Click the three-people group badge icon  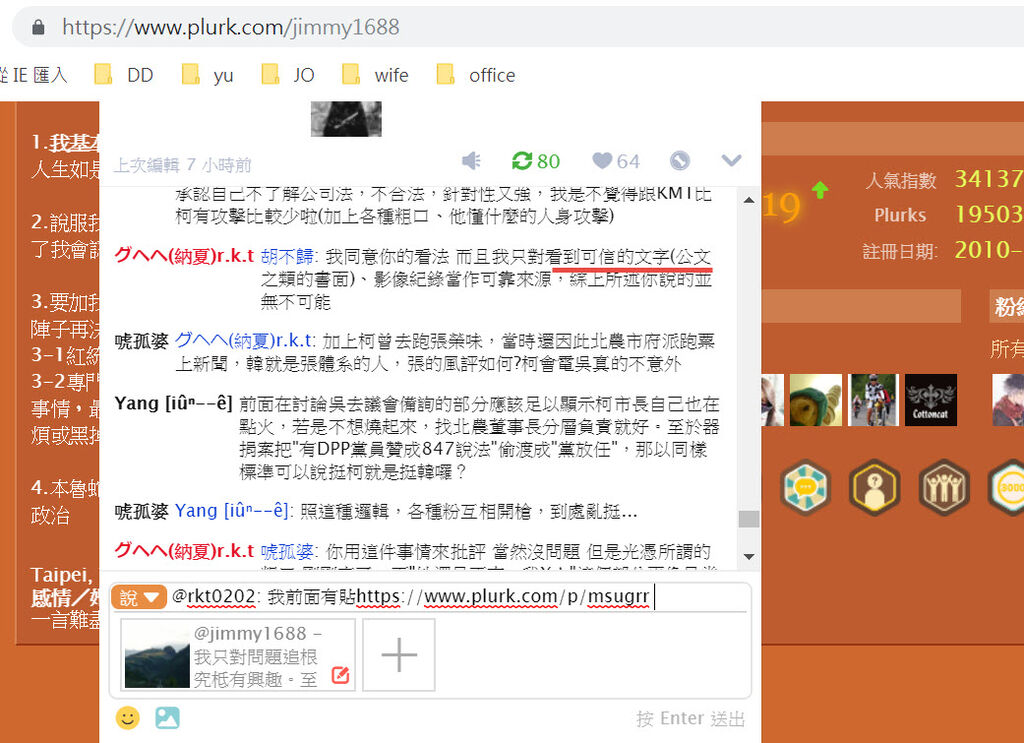pyautogui.click(x=944, y=488)
